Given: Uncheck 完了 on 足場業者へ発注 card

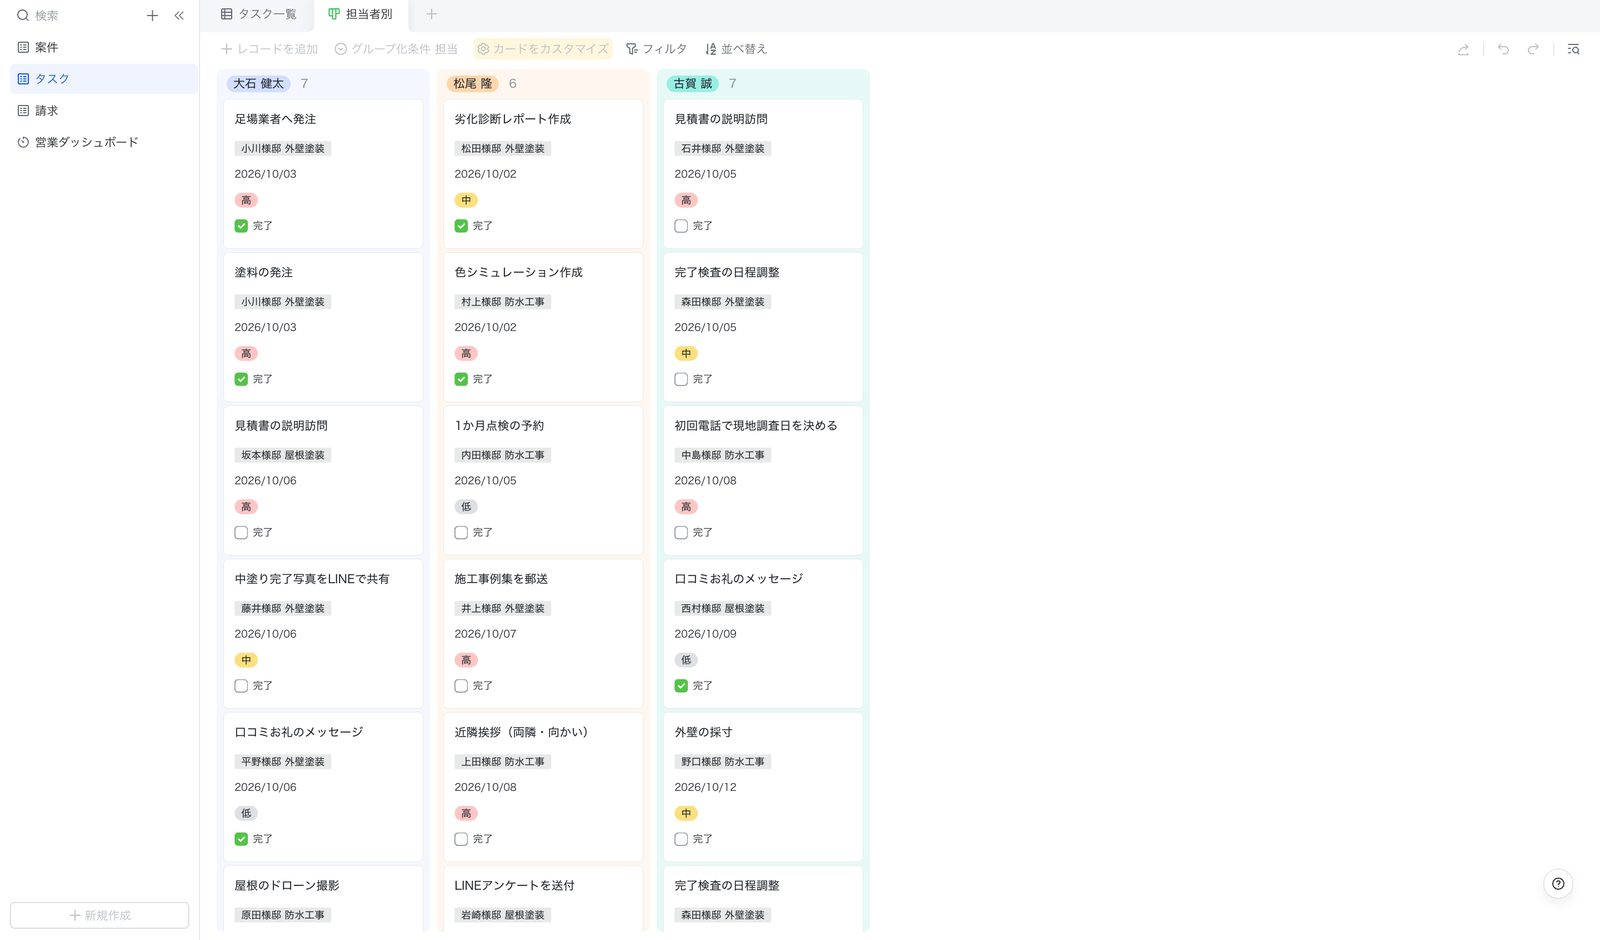Looking at the screenshot, I should point(241,226).
